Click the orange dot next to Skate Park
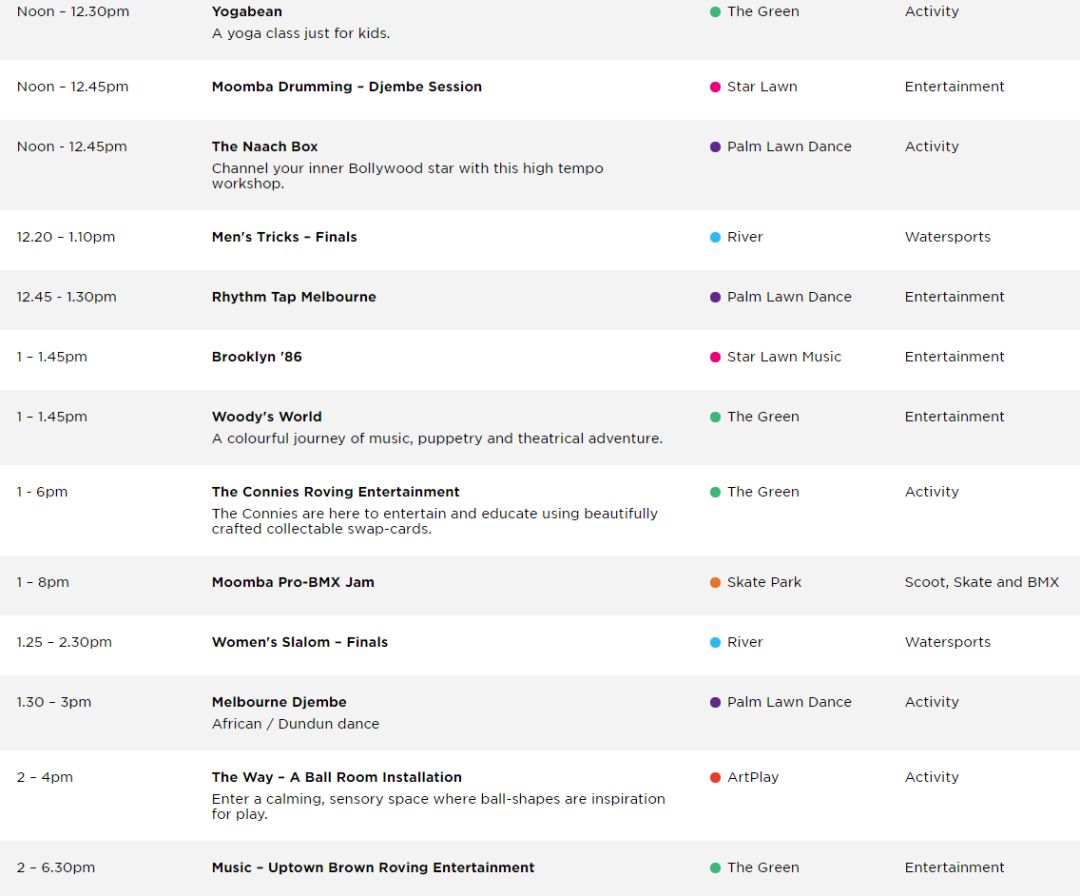Screen dimensions: 1080x896 tap(715, 582)
